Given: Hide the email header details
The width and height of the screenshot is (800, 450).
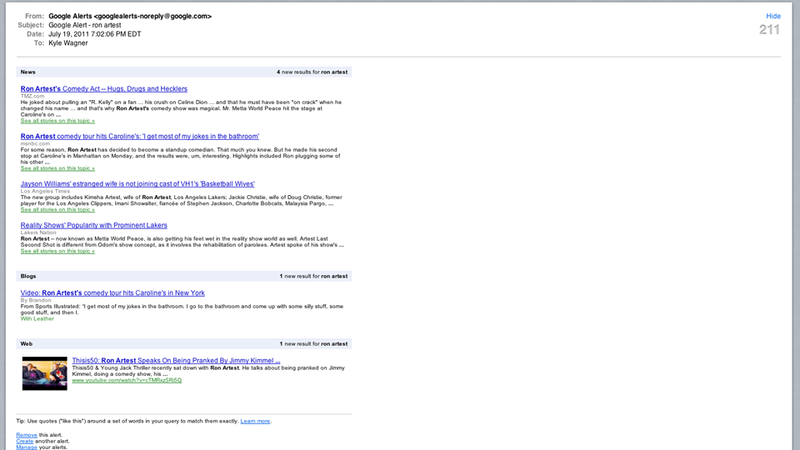Looking at the screenshot, I should [773, 16].
